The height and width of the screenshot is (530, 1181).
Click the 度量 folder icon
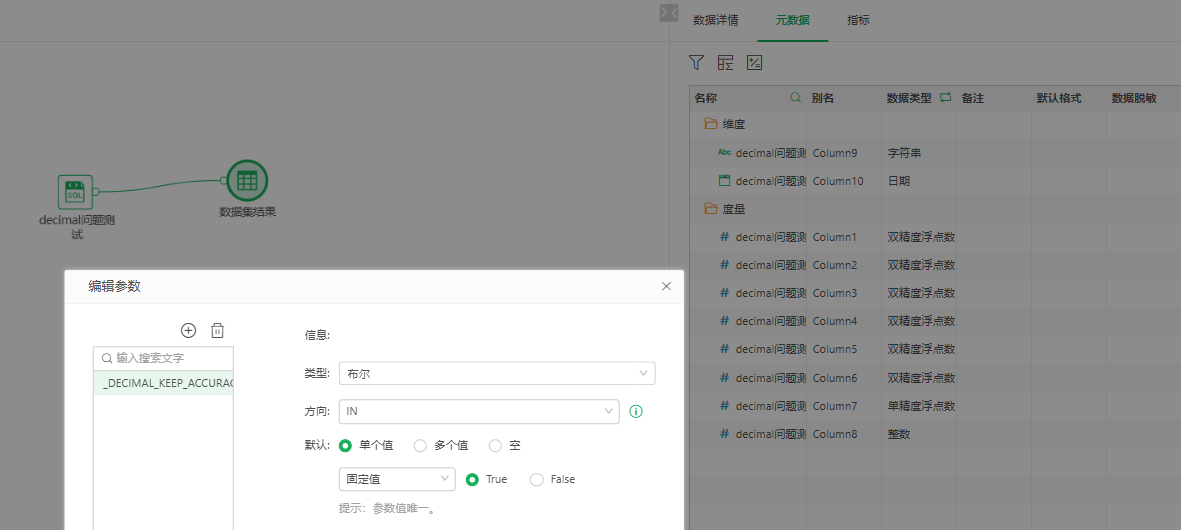(x=710, y=209)
